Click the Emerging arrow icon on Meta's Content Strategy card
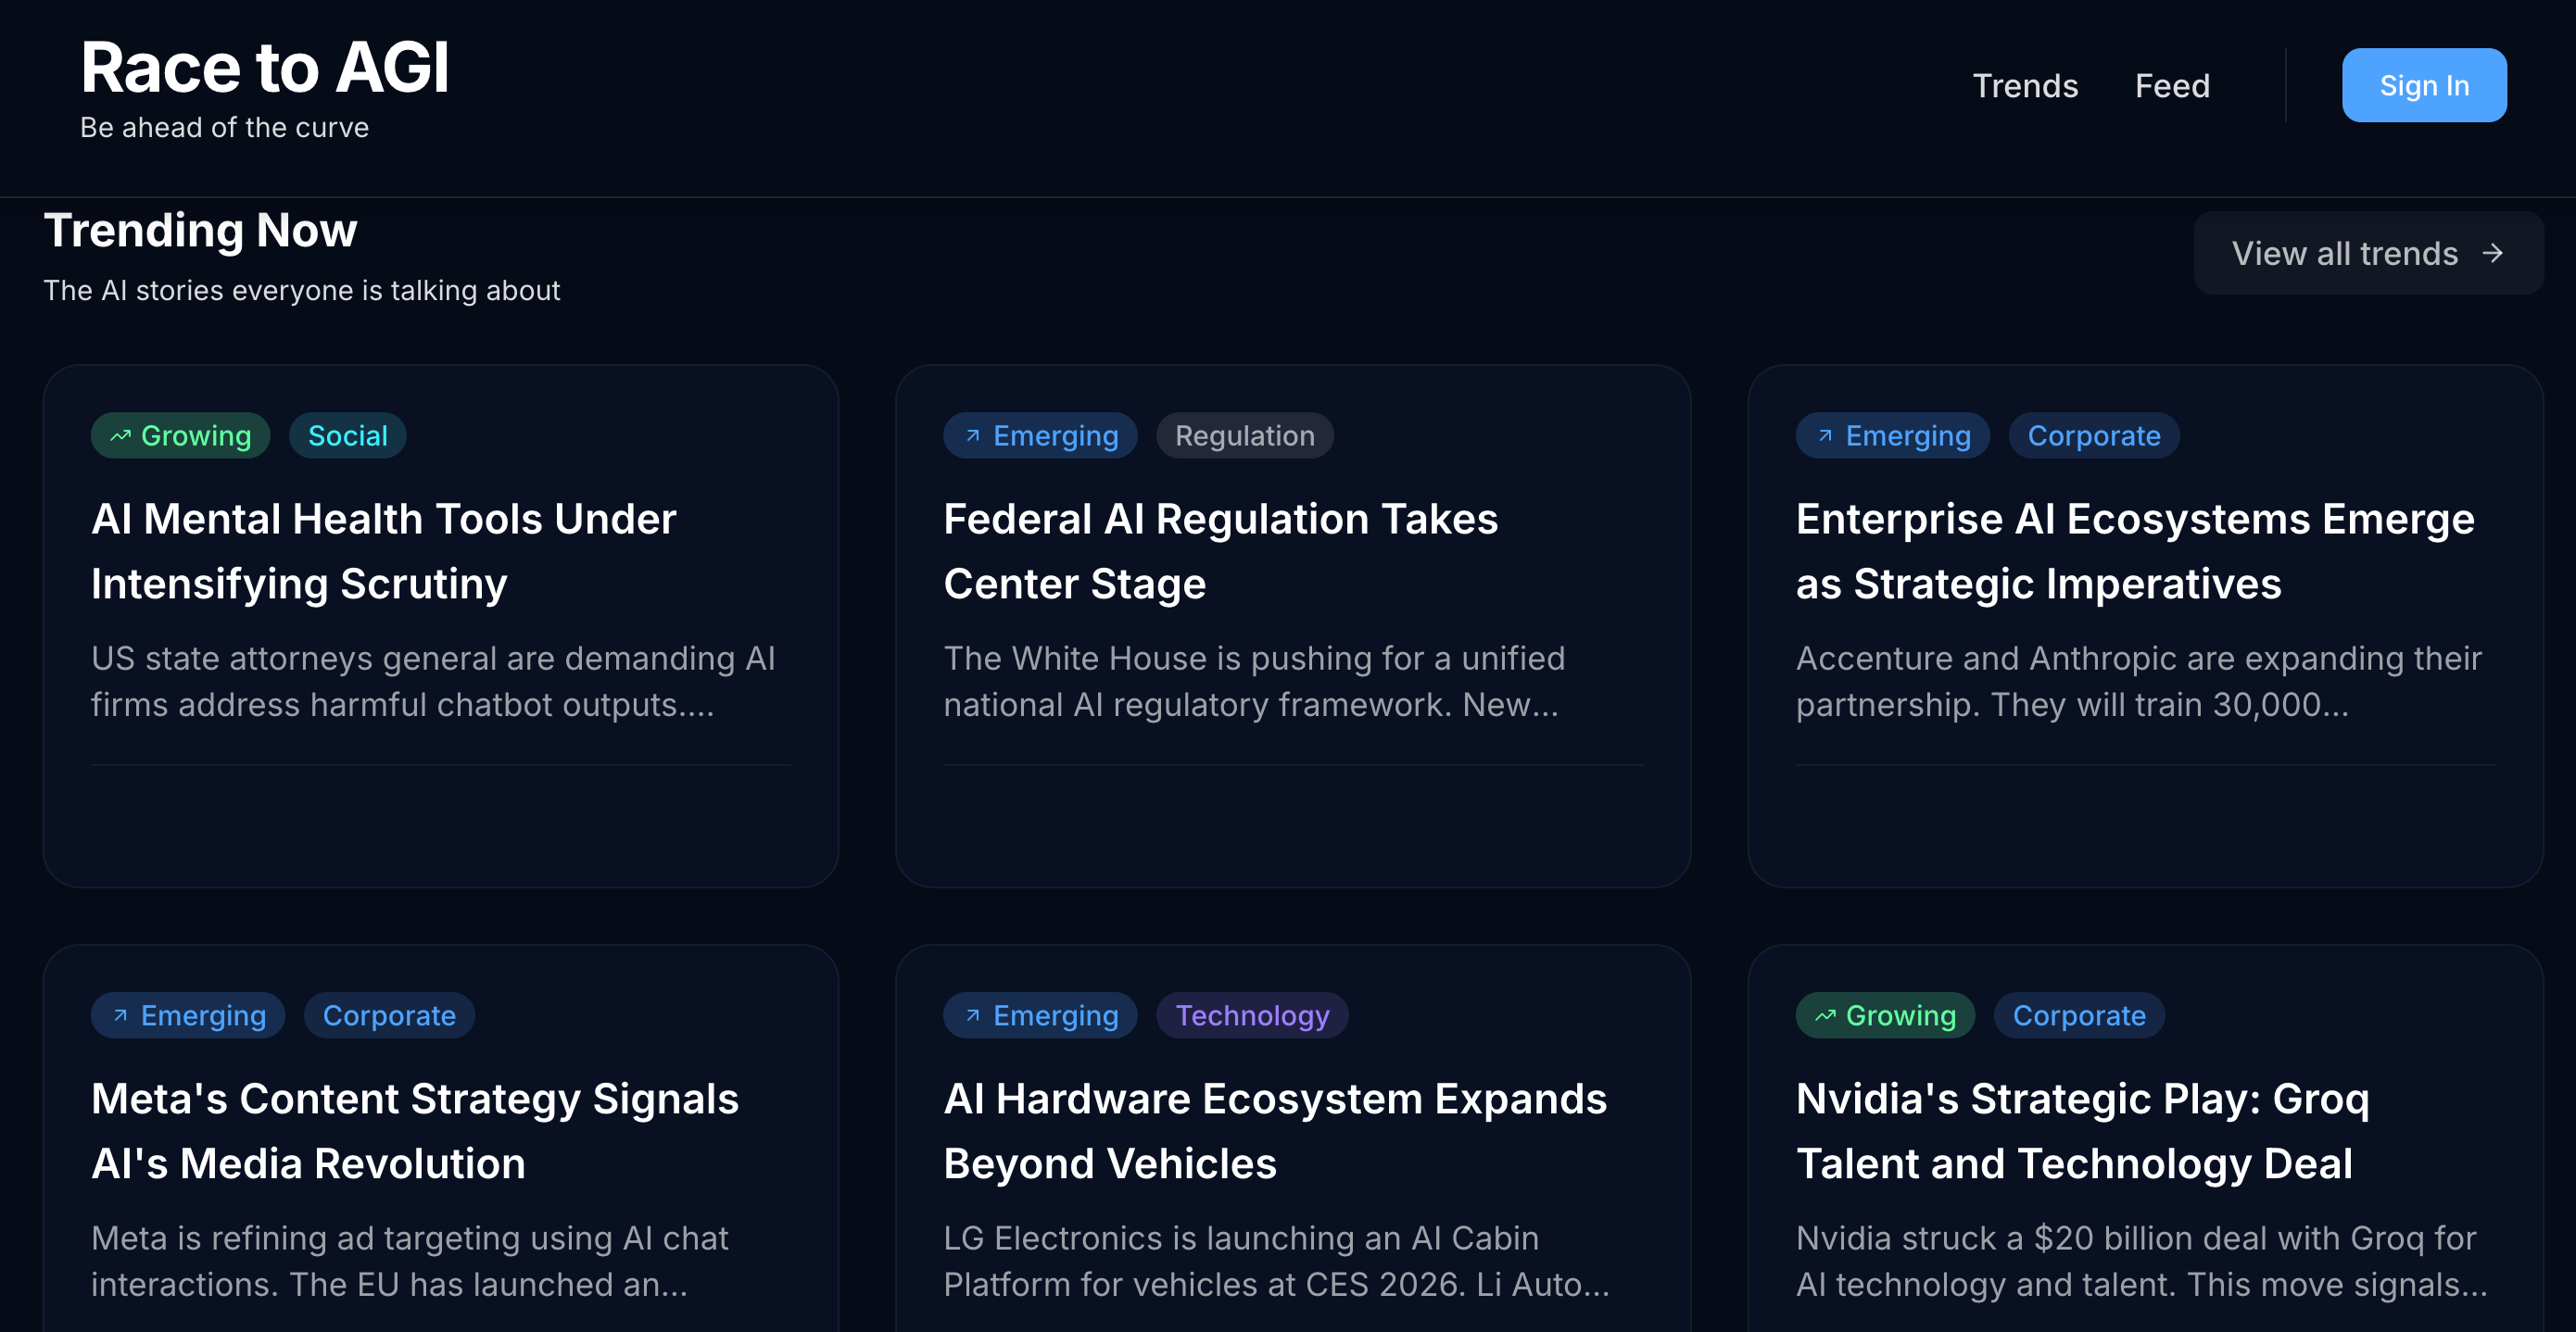This screenshot has width=2576, height=1332. (x=120, y=1016)
